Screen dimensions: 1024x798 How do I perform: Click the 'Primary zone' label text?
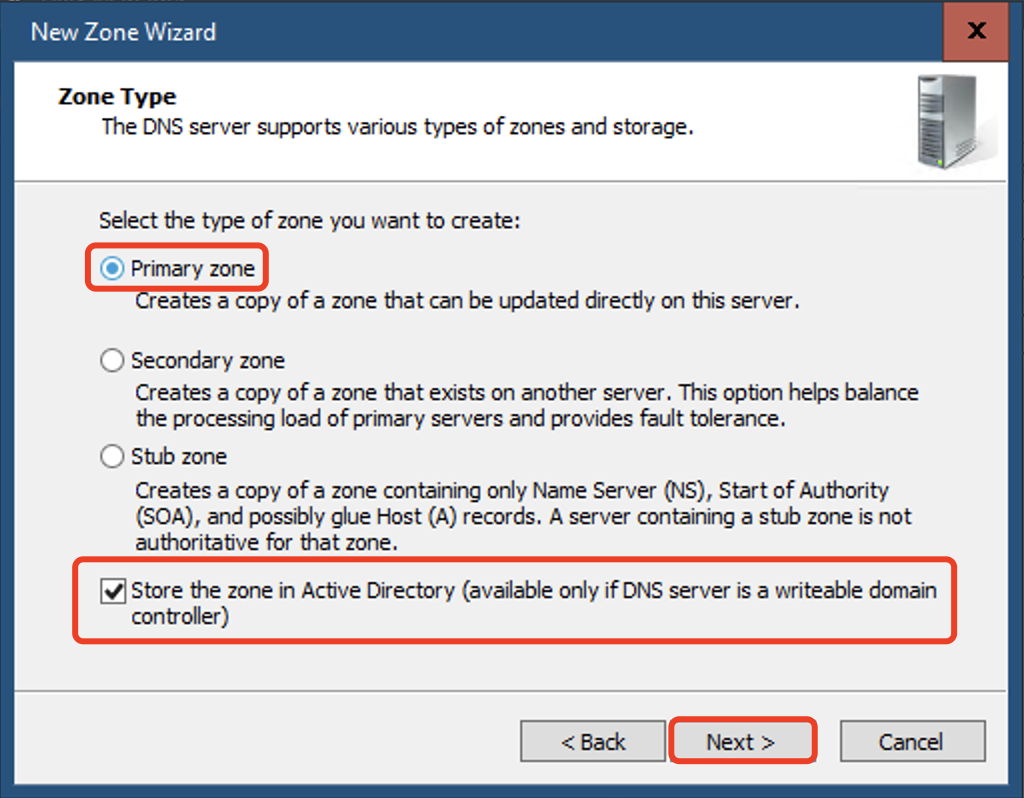[193, 268]
